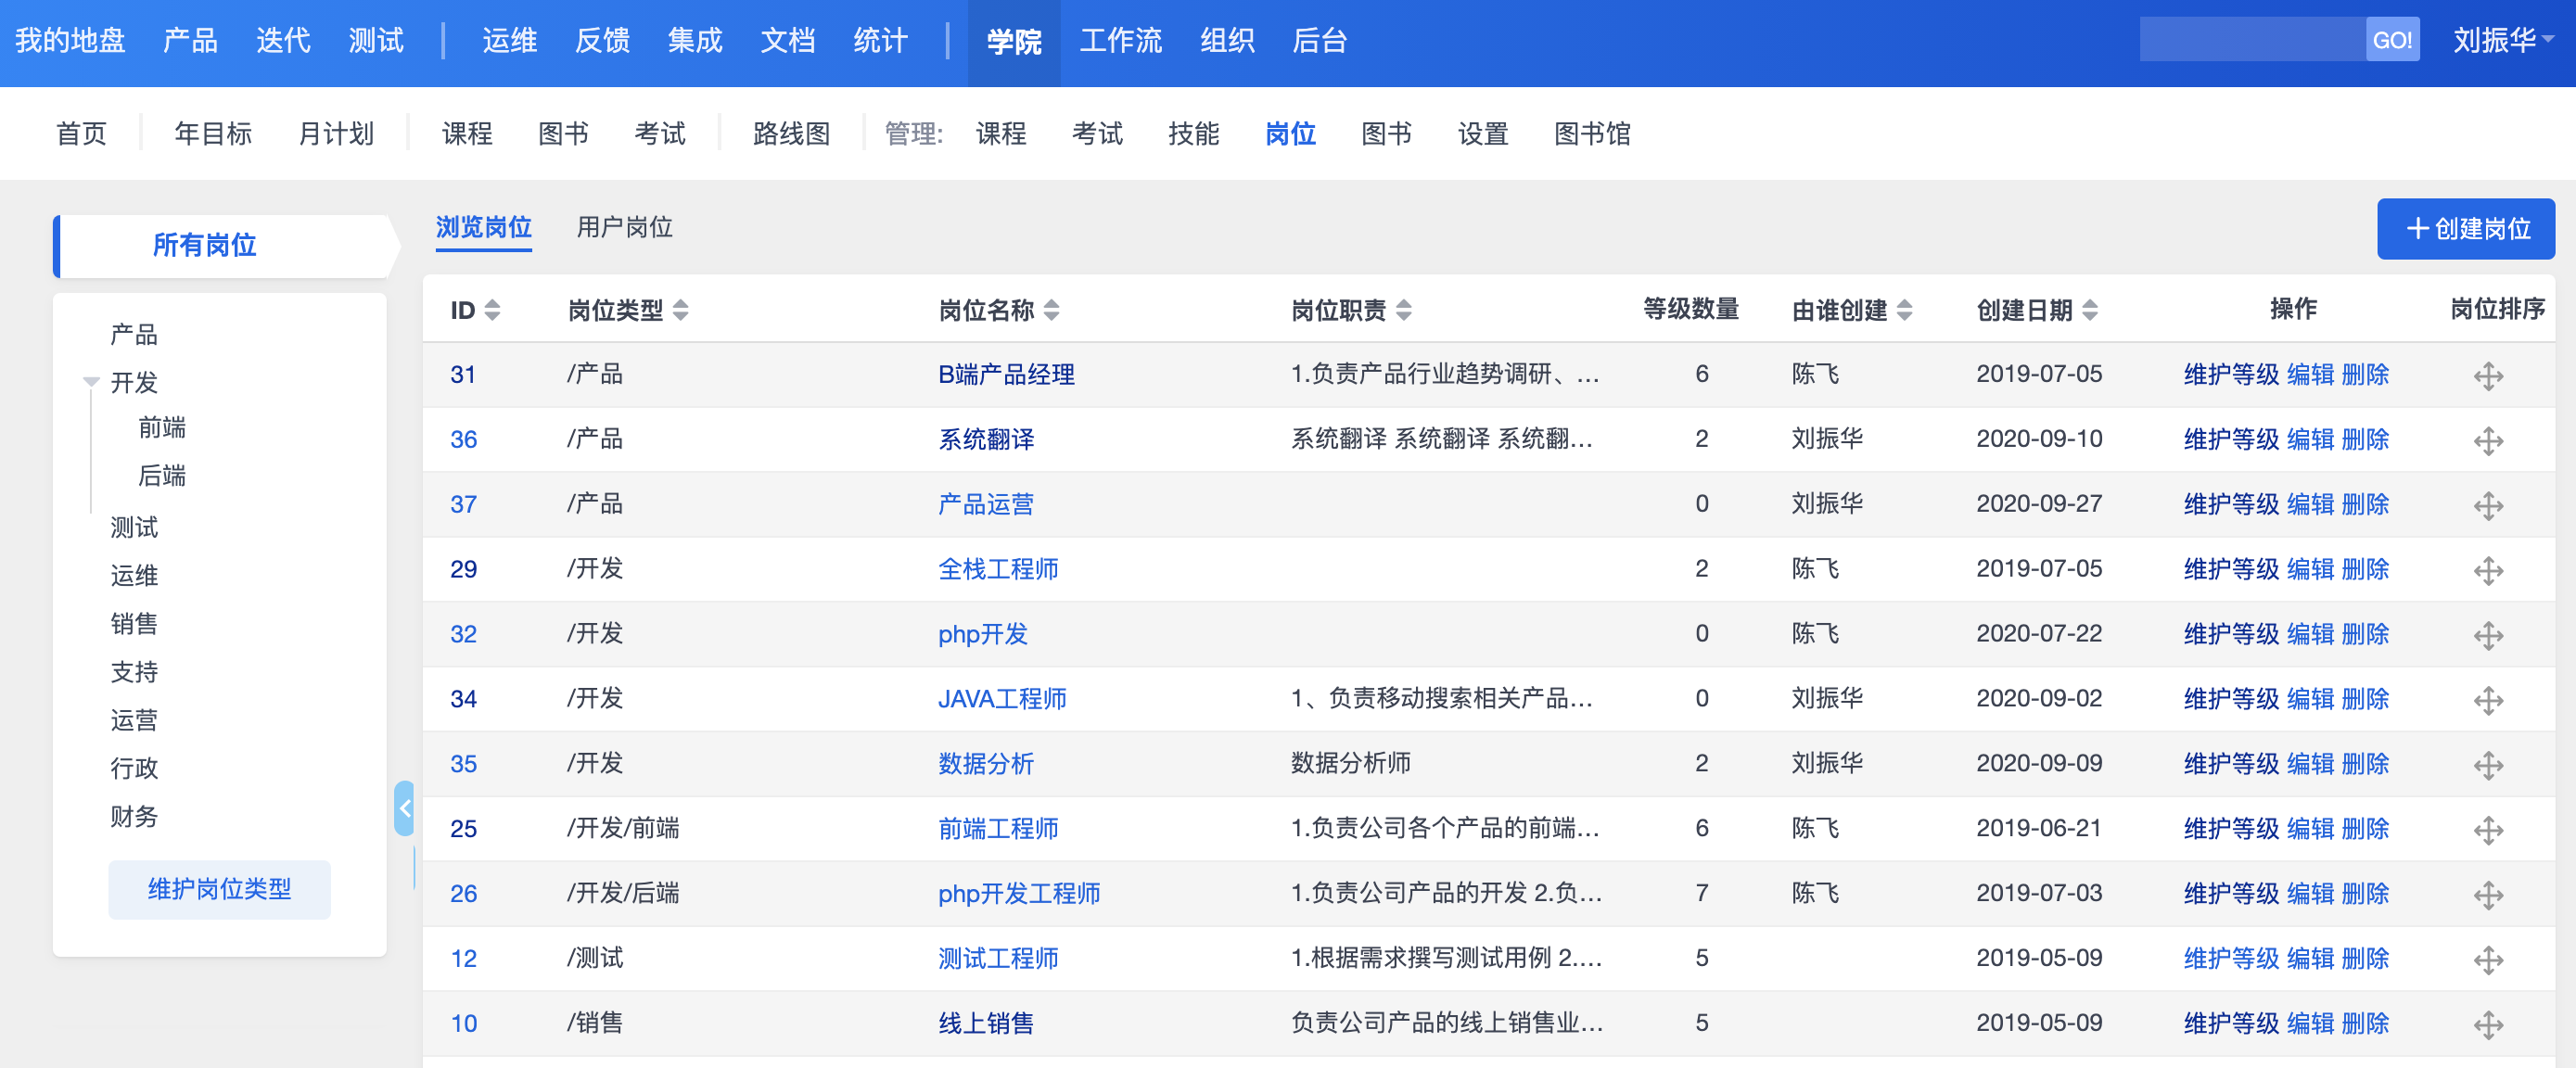This screenshot has width=2576, height=1068.
Task: Sort by 岗位名称 column arrows
Action: coord(1051,310)
